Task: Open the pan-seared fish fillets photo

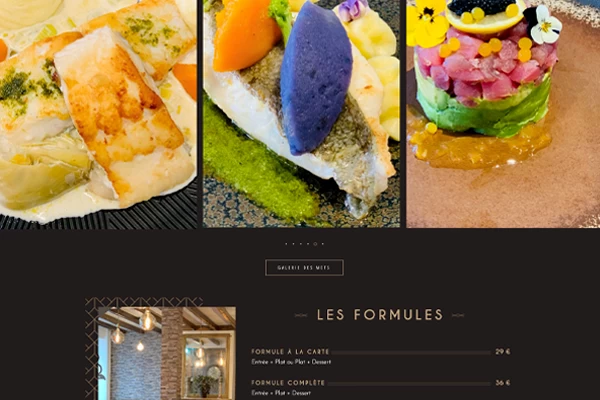Action: [98, 114]
